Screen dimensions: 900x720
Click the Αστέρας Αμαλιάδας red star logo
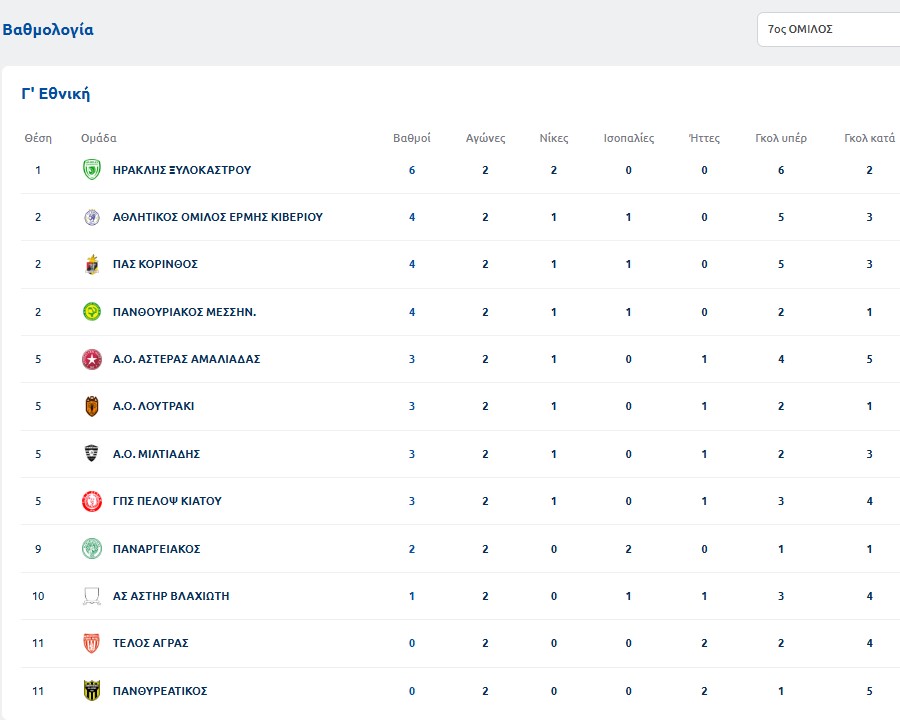pos(92,359)
